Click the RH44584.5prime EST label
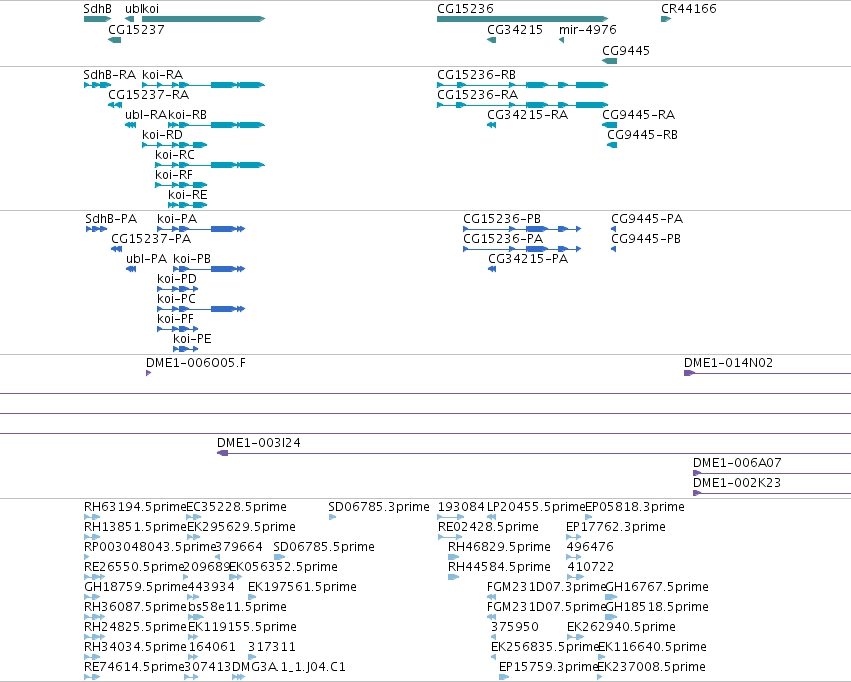The height and width of the screenshot is (682, 851). [499, 567]
